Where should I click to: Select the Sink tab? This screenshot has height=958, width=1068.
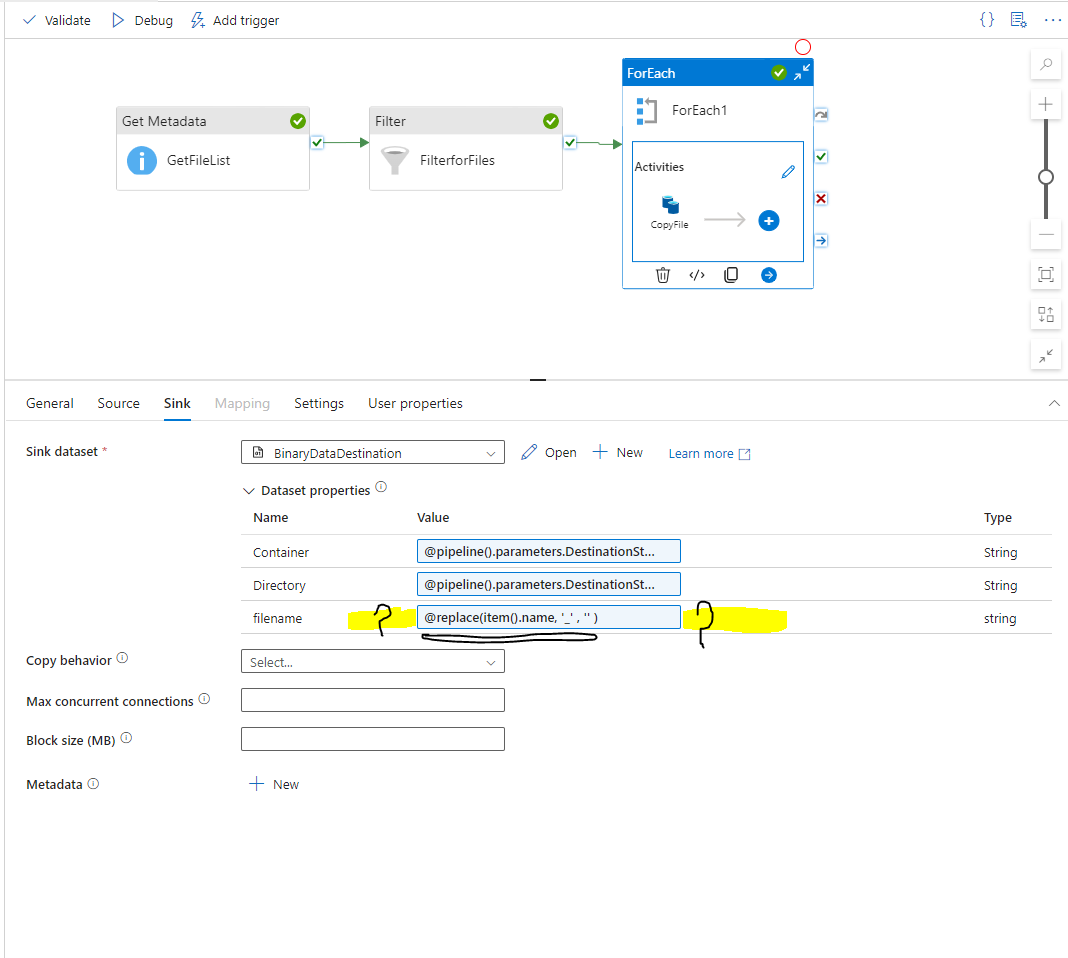177,403
